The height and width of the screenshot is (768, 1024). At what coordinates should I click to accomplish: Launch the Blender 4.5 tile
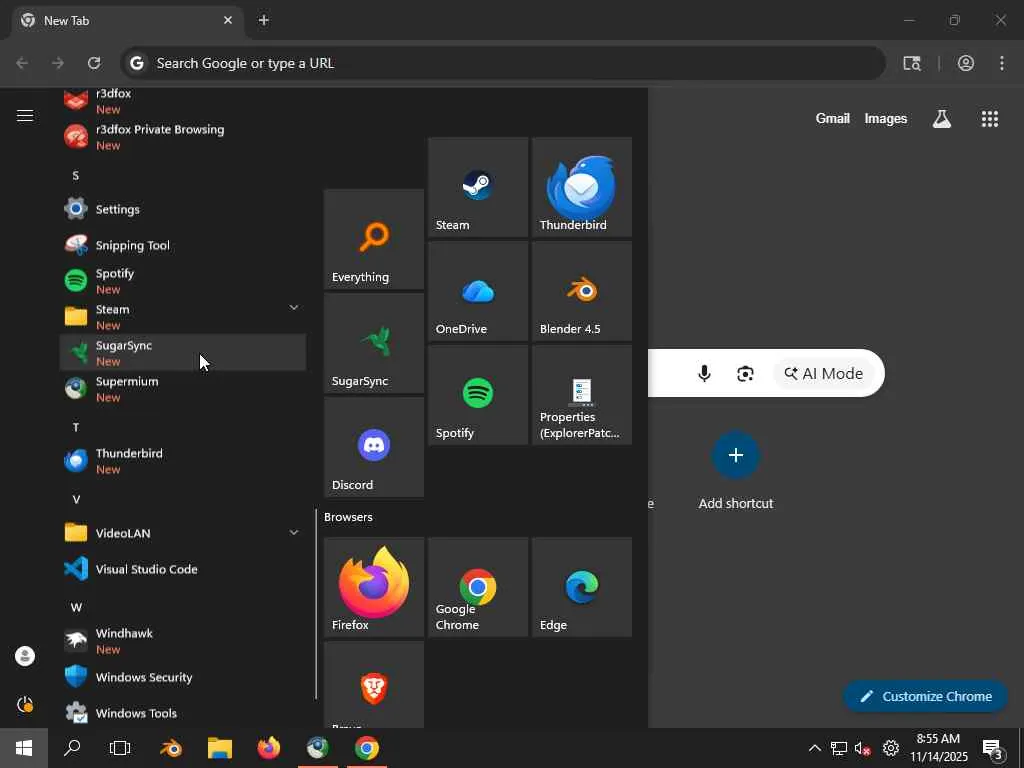pyautogui.click(x=581, y=291)
